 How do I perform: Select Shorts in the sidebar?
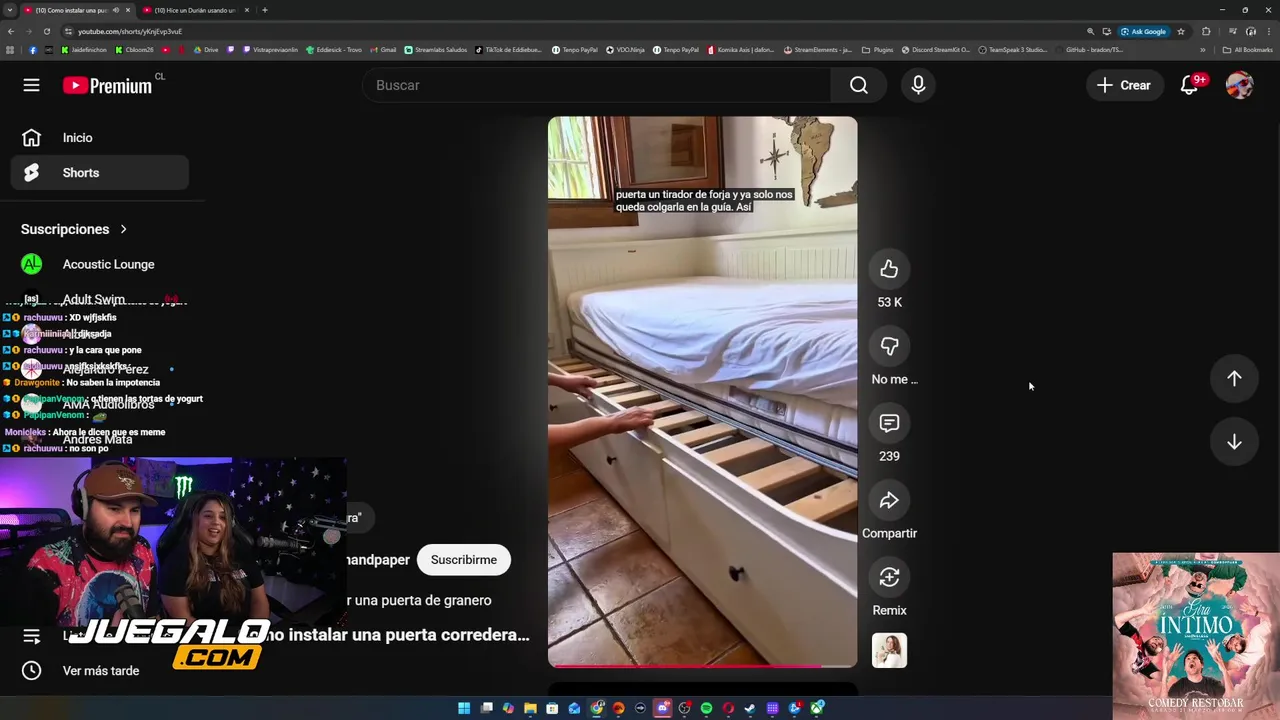(x=100, y=173)
